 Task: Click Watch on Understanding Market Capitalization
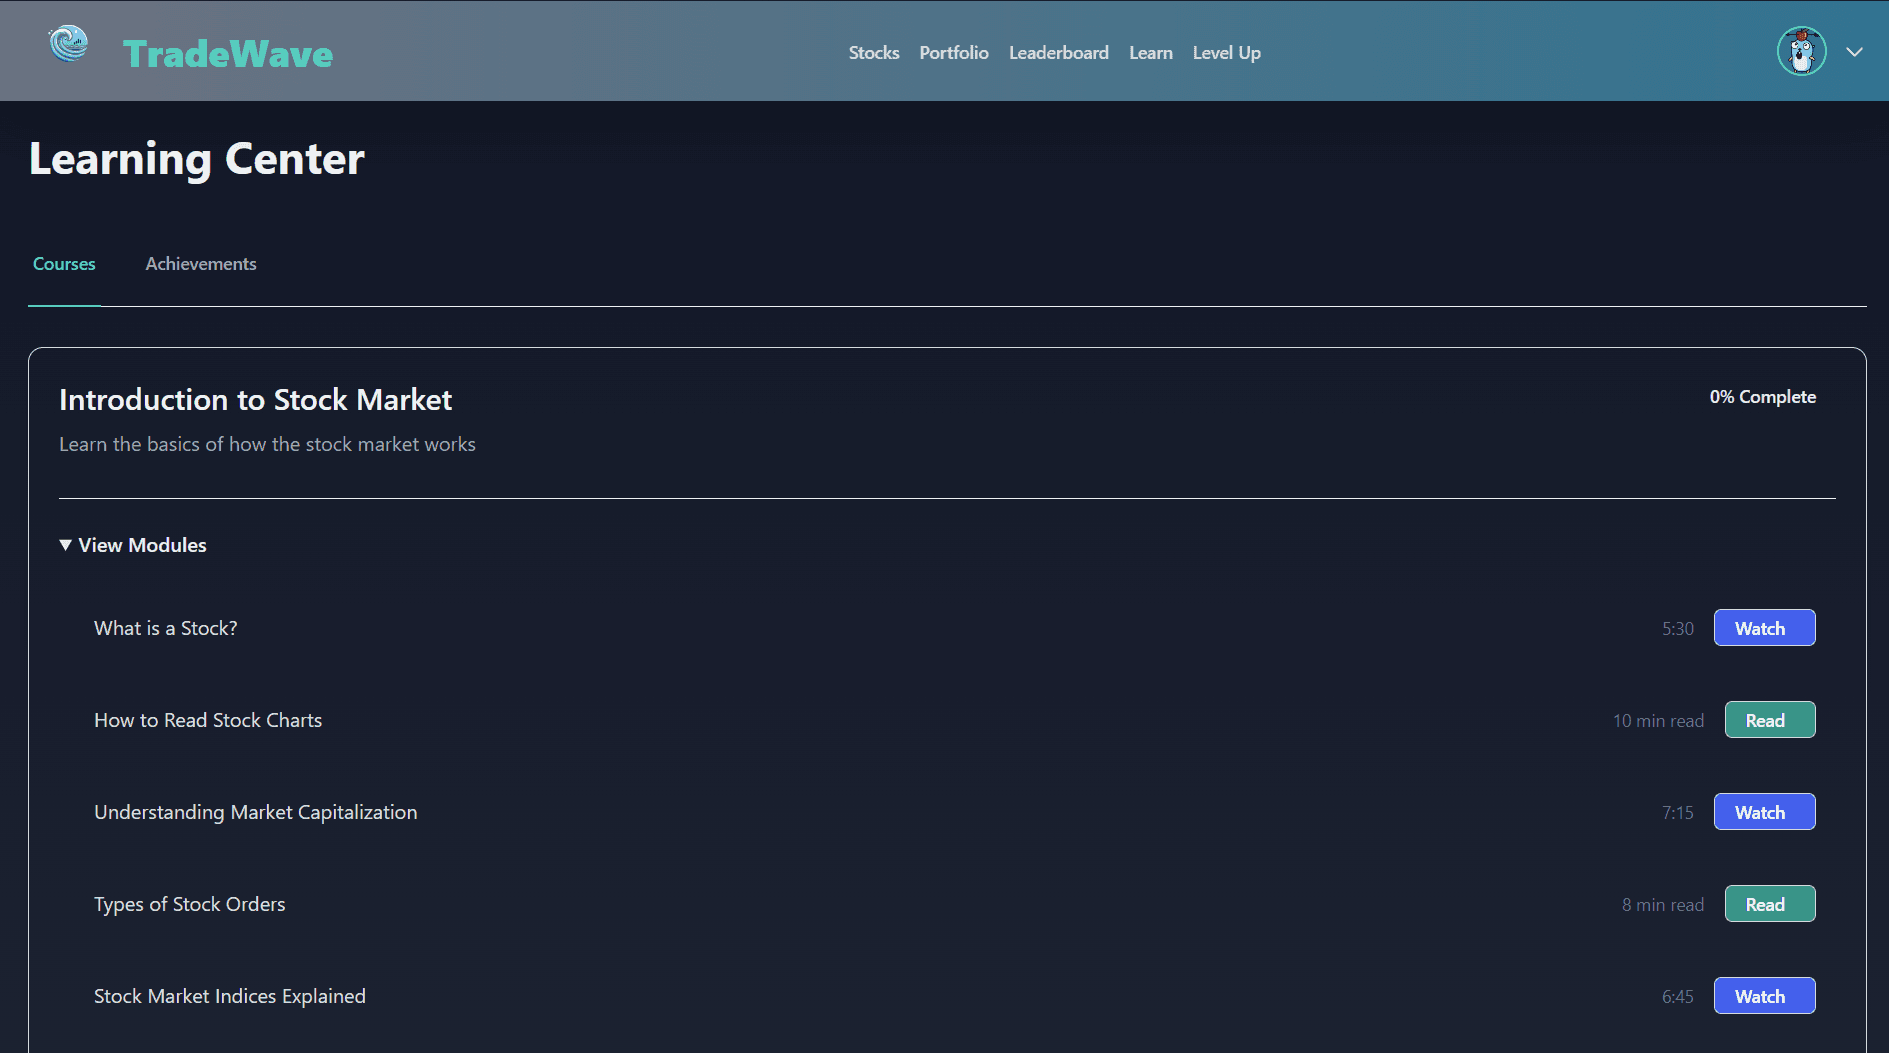[1763, 811]
